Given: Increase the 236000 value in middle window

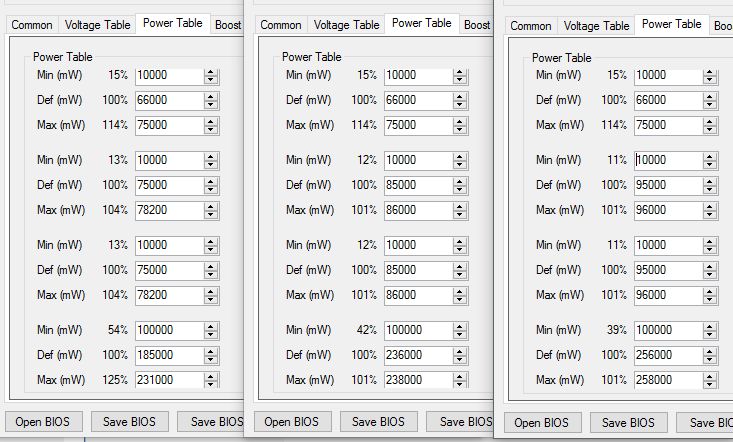Looking at the screenshot, I should 460,352.
